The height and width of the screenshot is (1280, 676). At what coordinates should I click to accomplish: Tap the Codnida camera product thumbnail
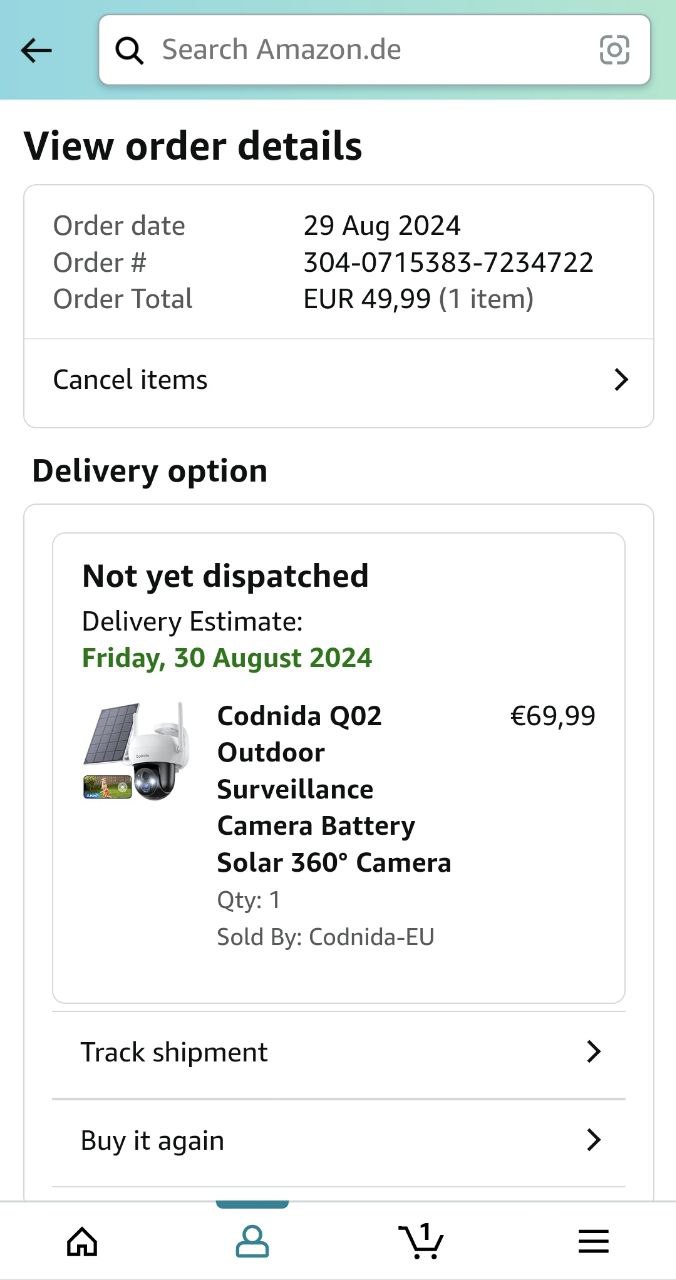tap(135, 752)
